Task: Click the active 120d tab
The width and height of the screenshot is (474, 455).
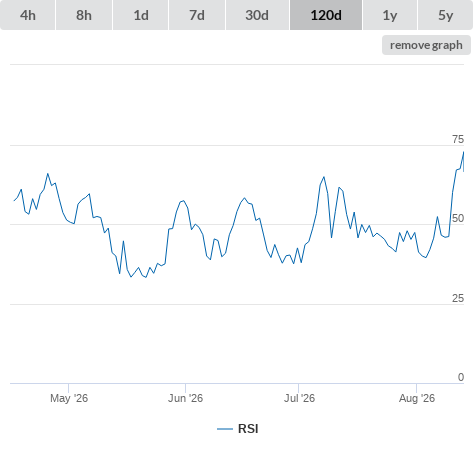Action: [326, 15]
